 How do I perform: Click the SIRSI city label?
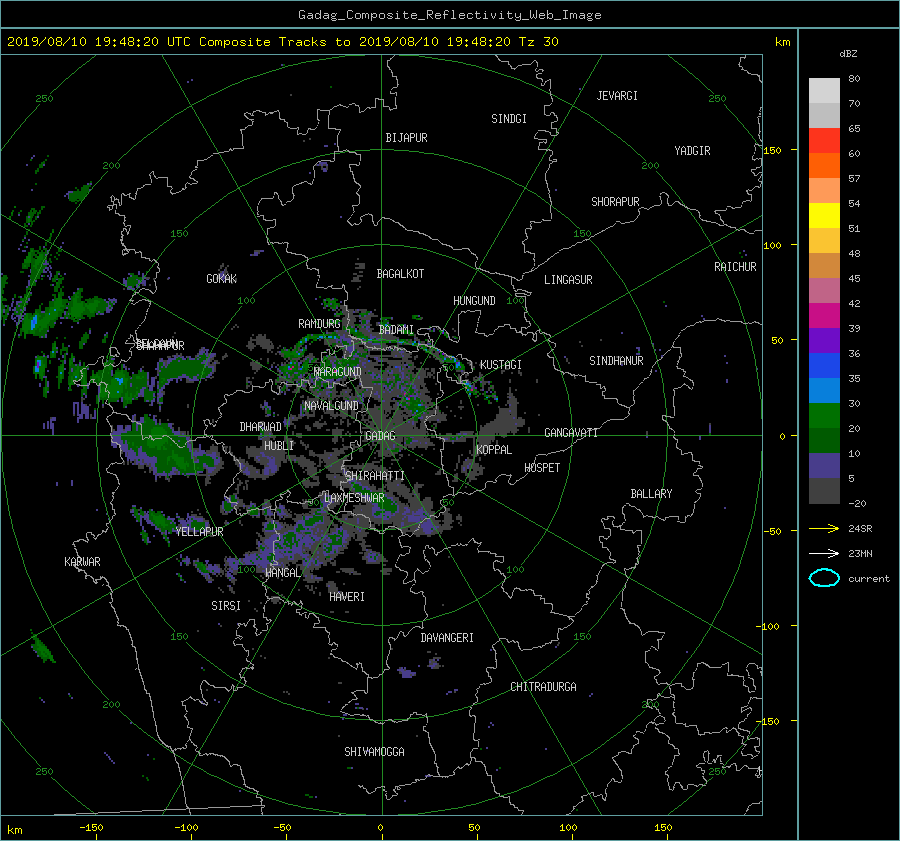(x=226, y=606)
